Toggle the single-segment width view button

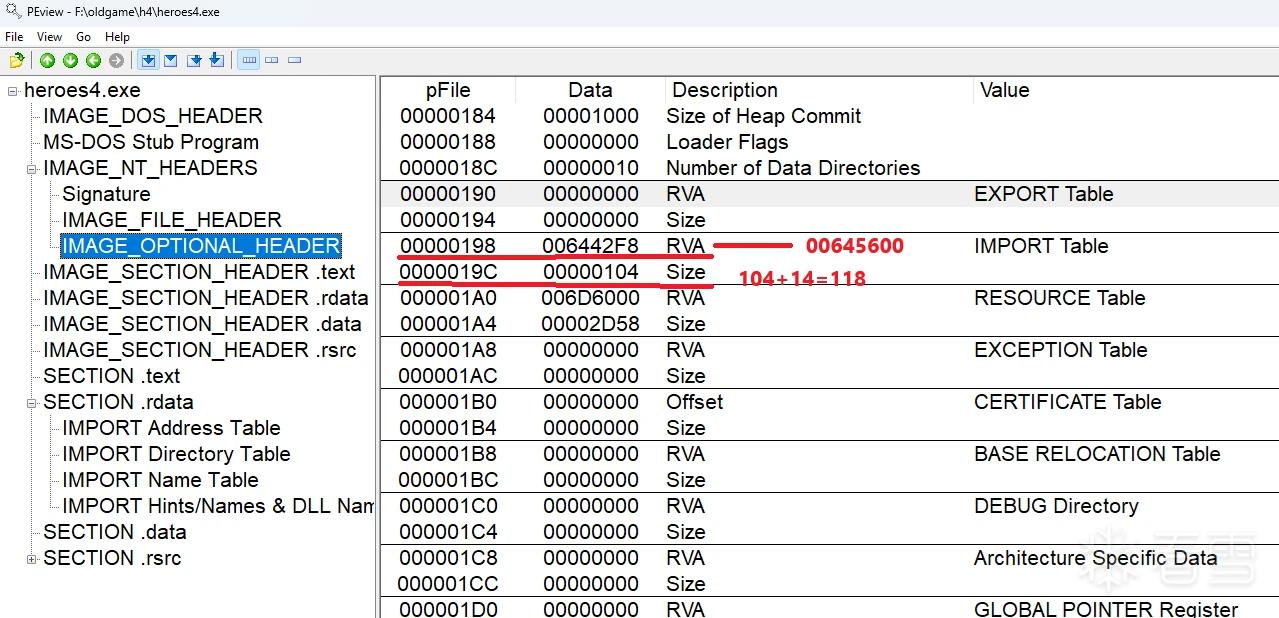(x=295, y=61)
